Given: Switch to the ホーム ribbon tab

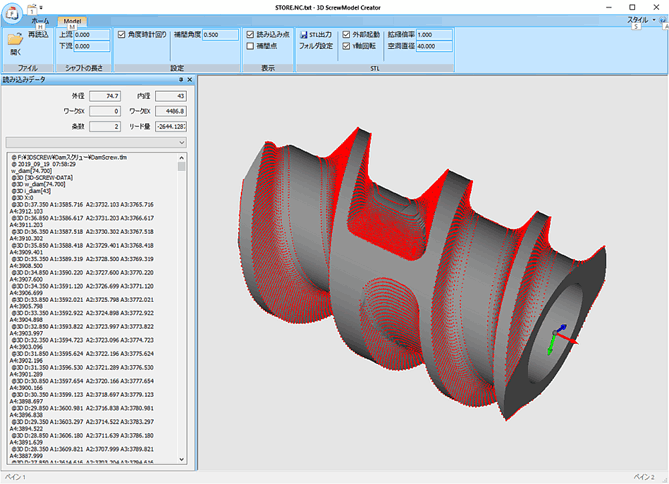Looking at the screenshot, I should click(x=40, y=20).
